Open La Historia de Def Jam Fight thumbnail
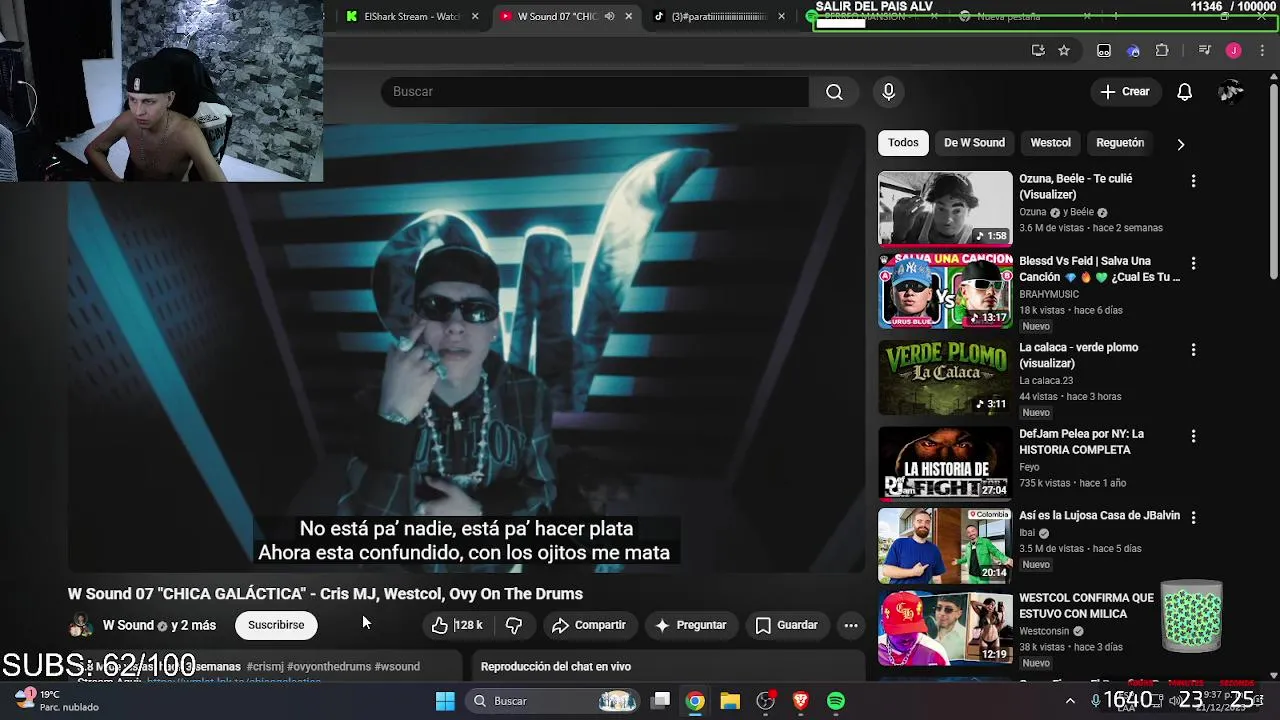Image resolution: width=1280 pixels, height=720 pixels. tap(945, 464)
